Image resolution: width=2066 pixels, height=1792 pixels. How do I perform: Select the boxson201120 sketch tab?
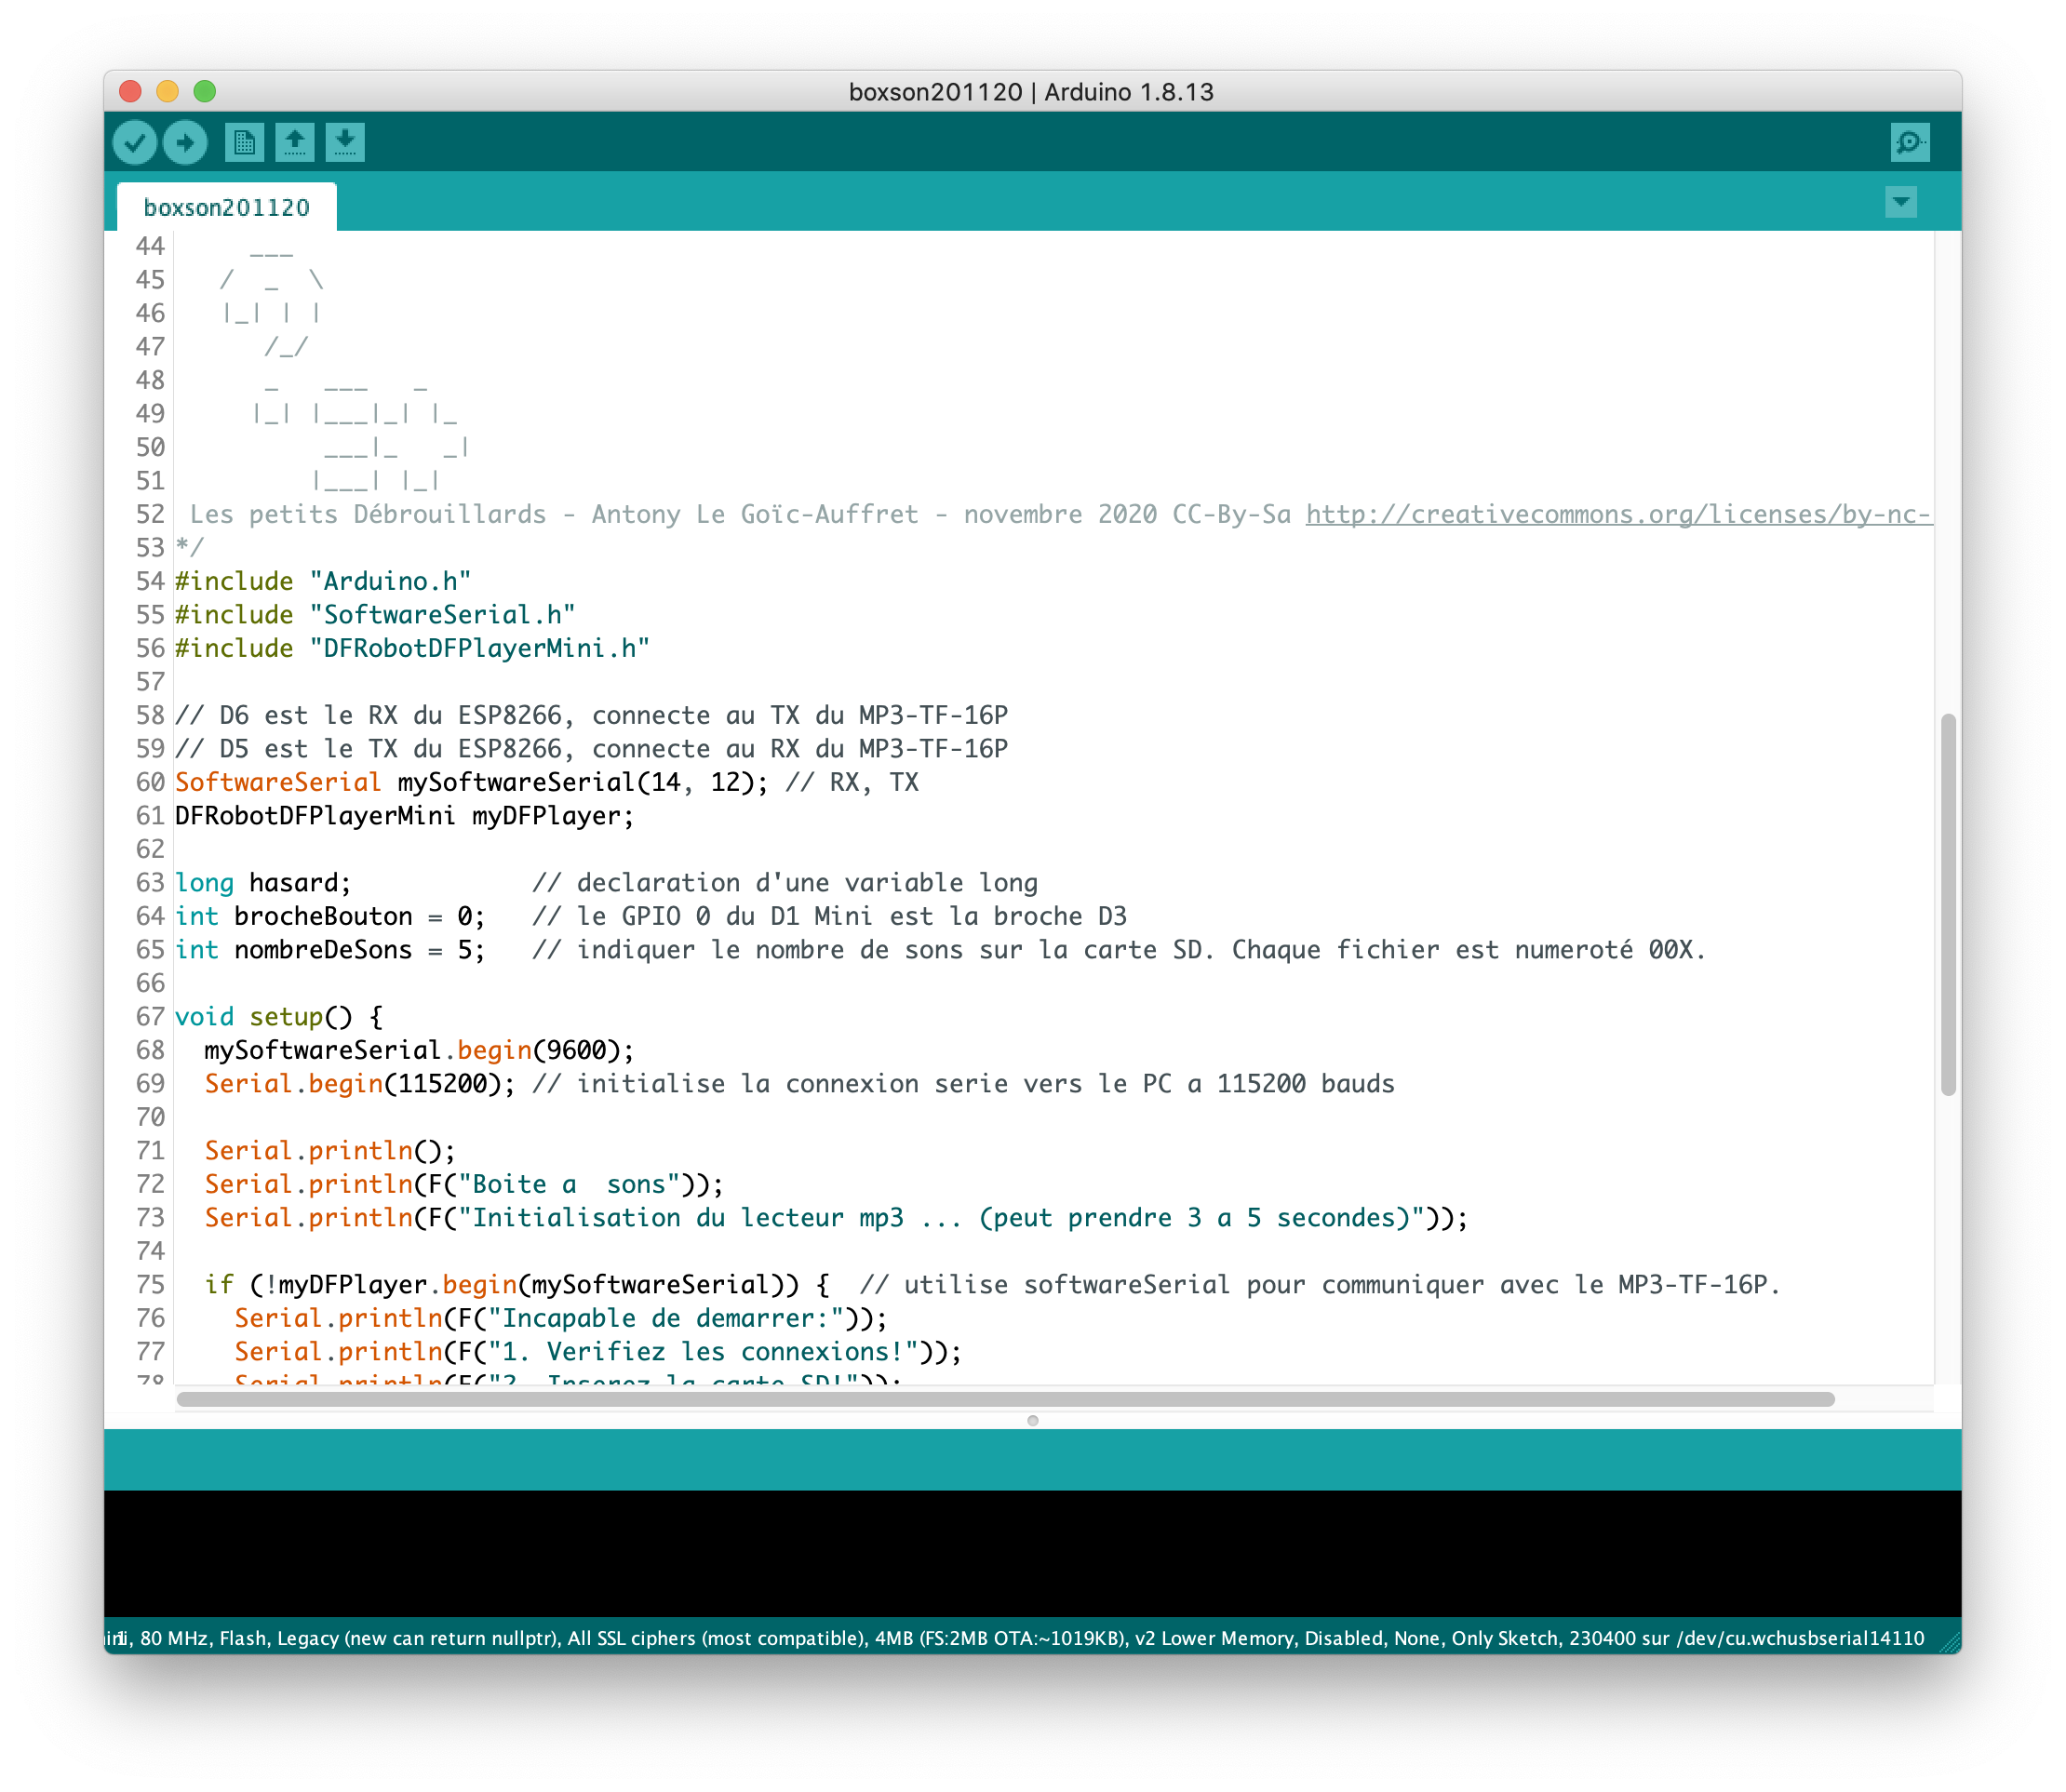pyautogui.click(x=227, y=207)
